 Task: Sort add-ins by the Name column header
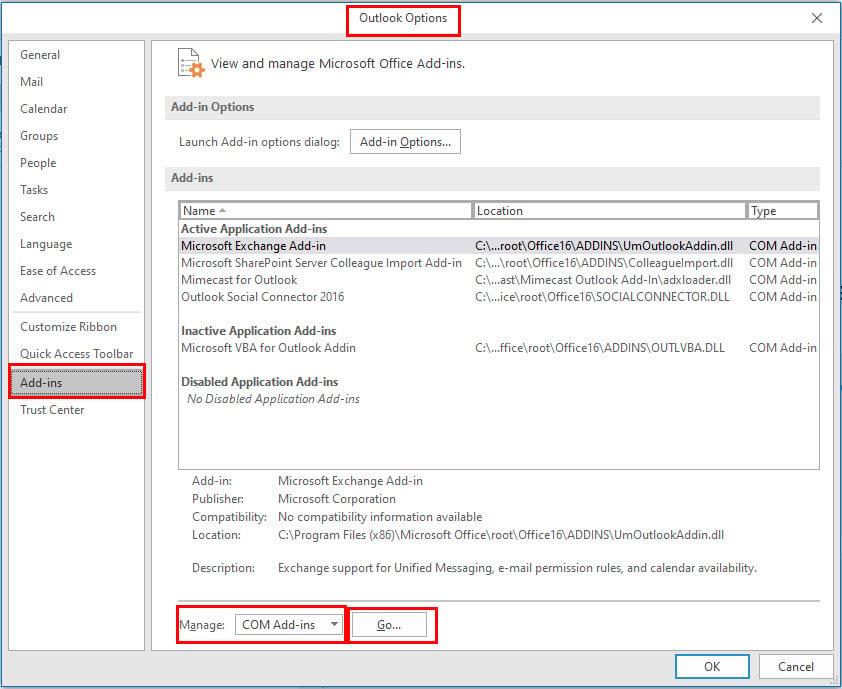(x=200, y=210)
